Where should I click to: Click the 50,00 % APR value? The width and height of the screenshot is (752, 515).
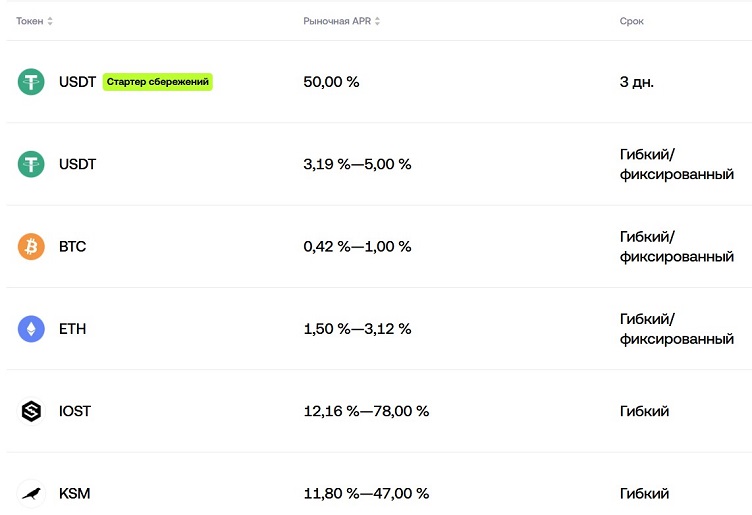(x=331, y=82)
